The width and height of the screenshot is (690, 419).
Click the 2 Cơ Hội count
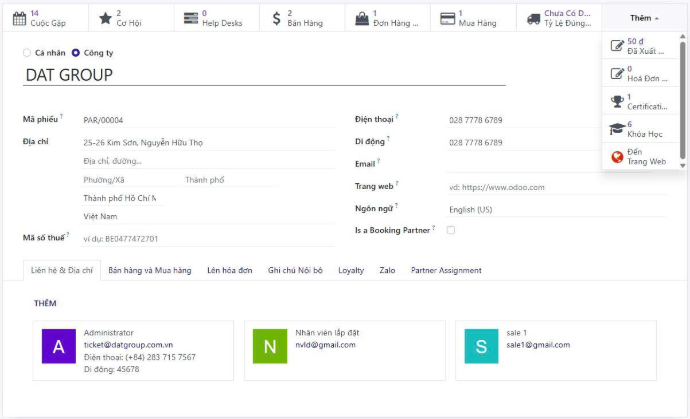tap(118, 13)
